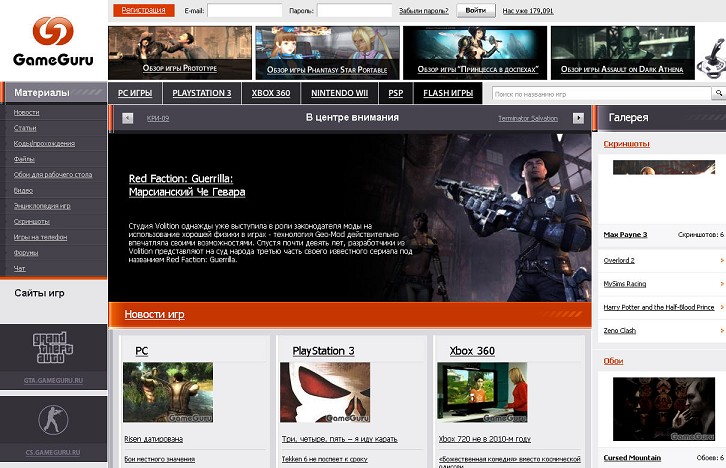Open Новости in the sidebar
Screen dimensions: 726x468
click(26, 112)
